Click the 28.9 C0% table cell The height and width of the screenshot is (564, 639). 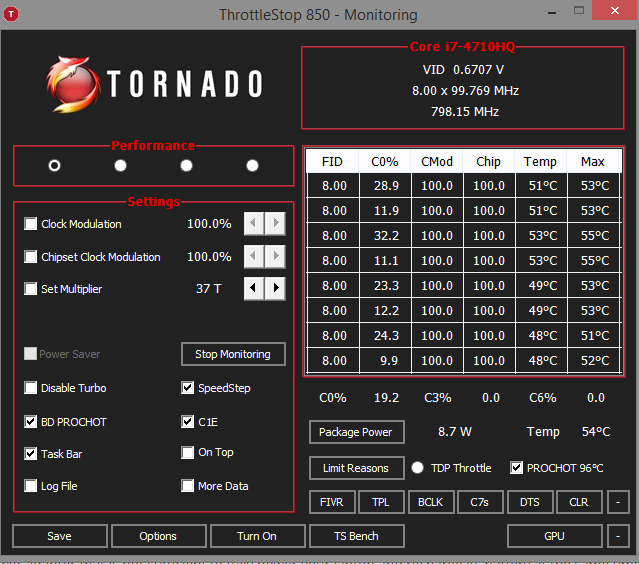click(386, 186)
